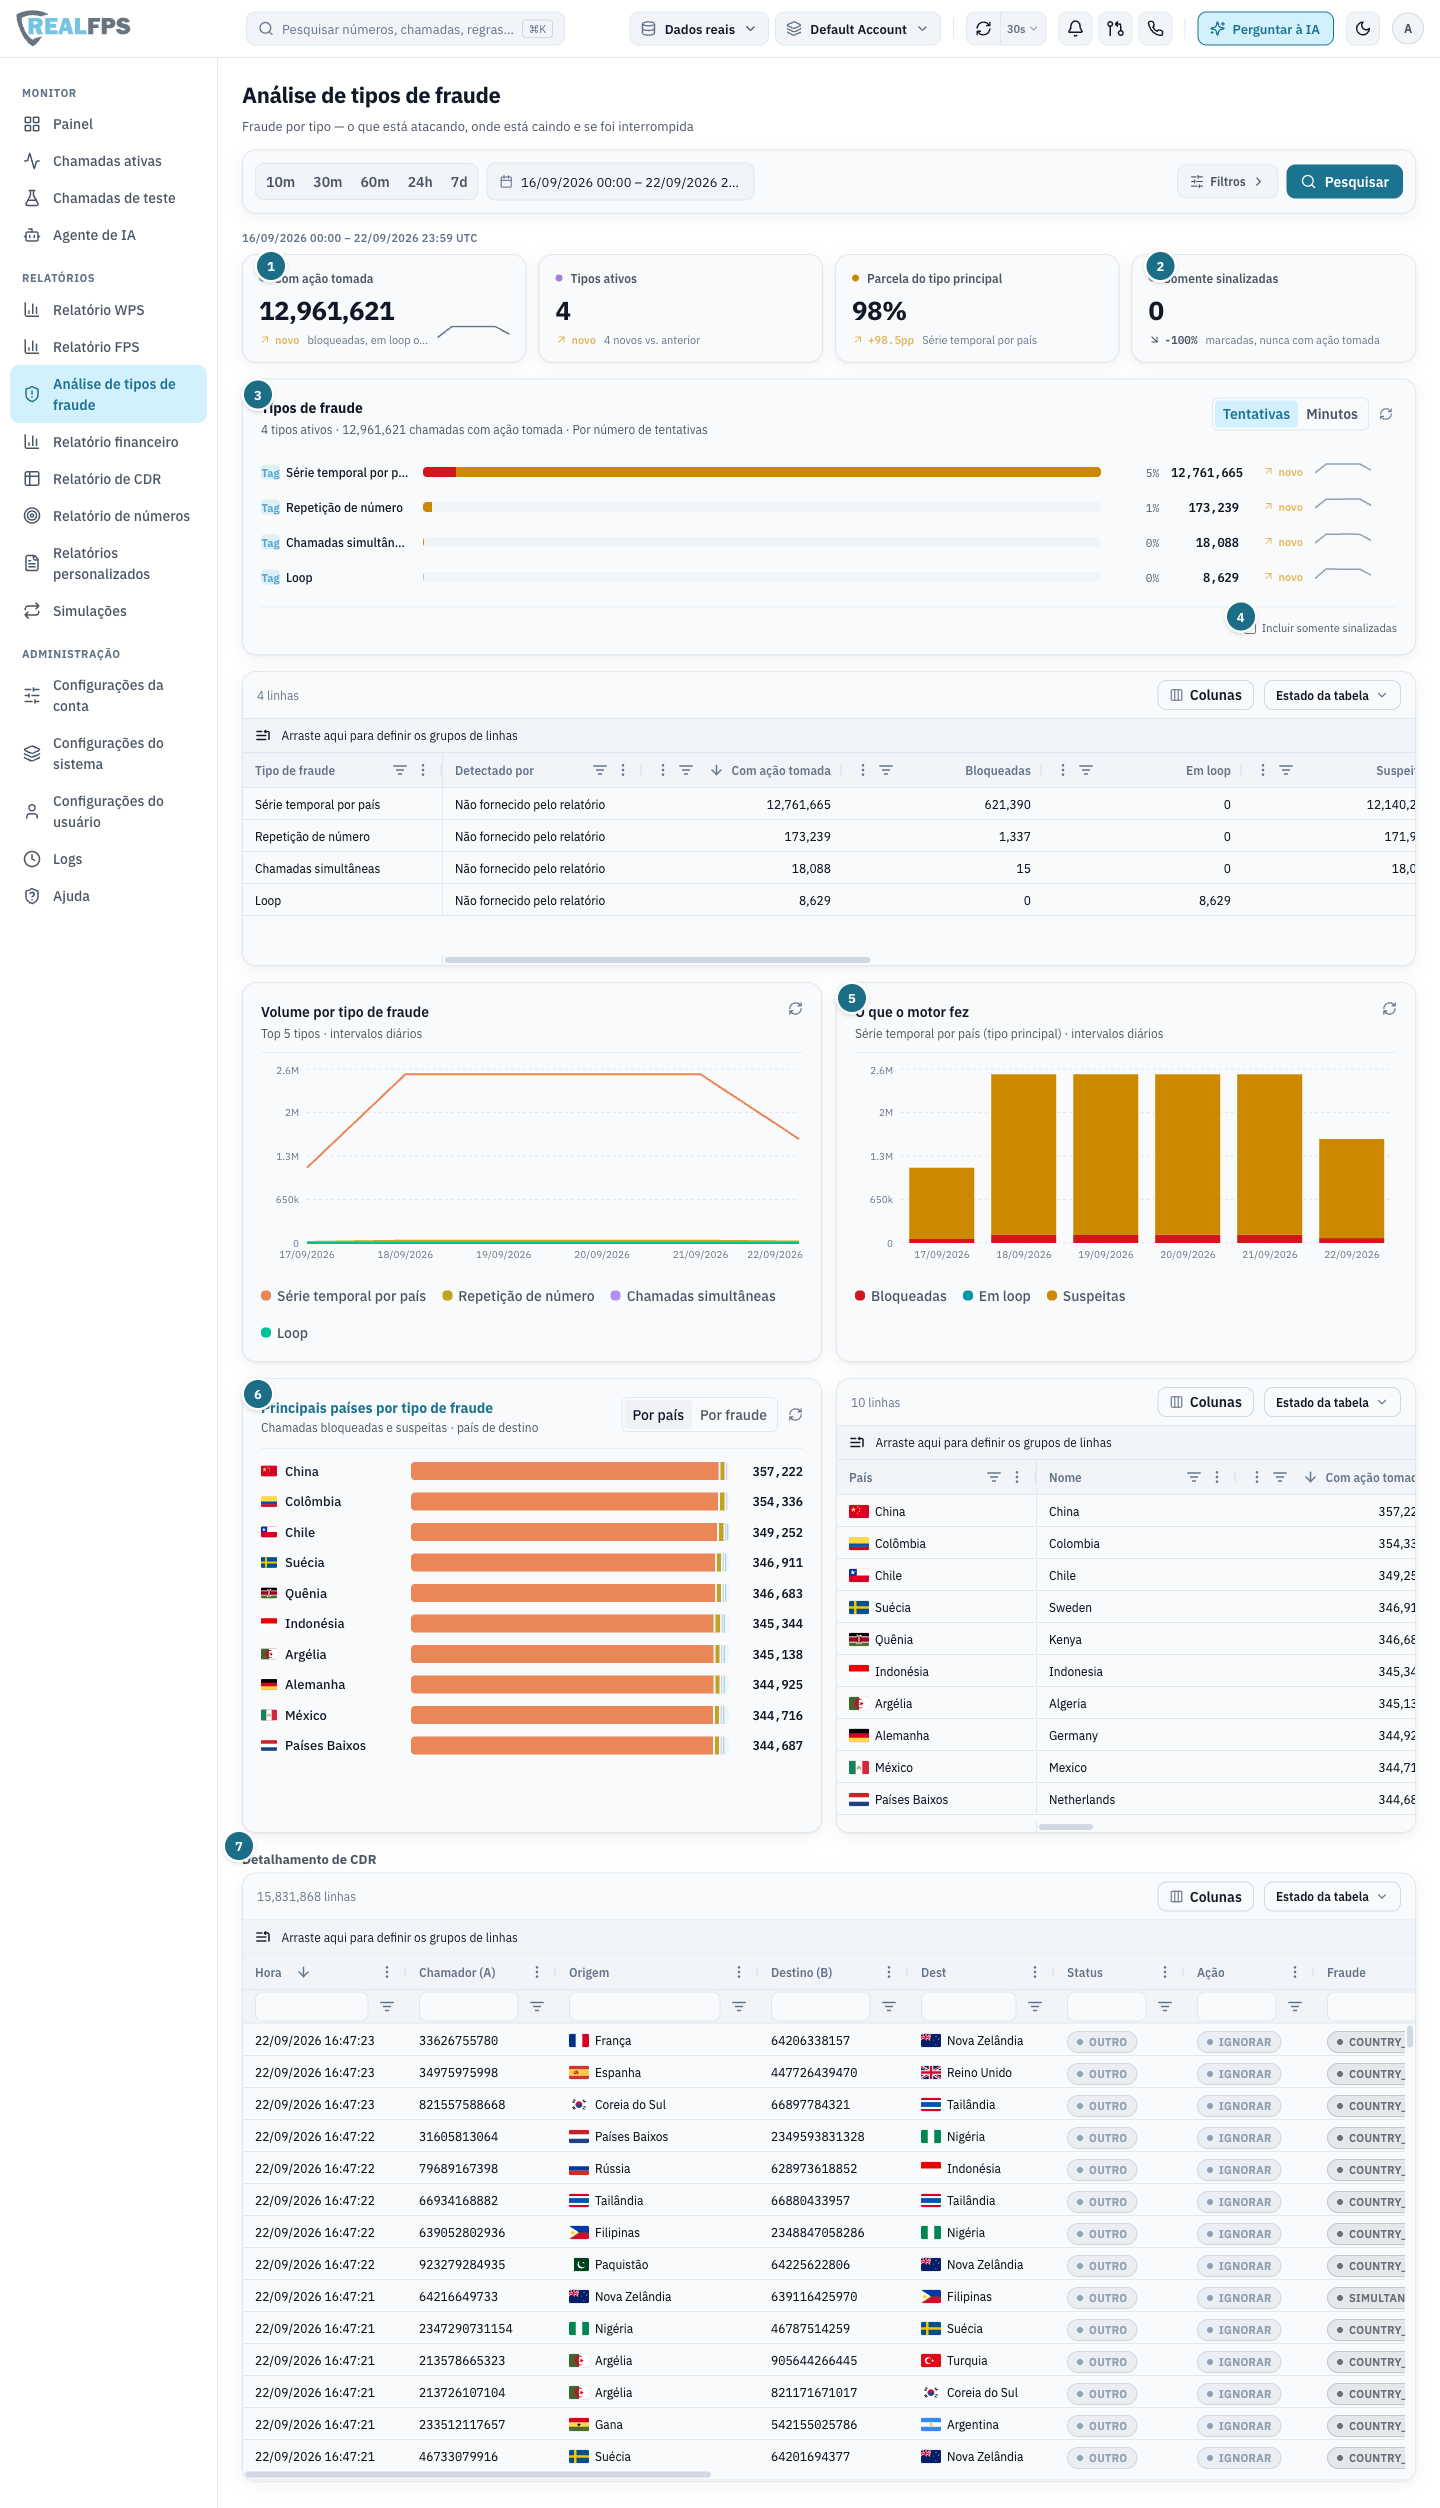Open column menu for Chamador (A) column
1440x2508 pixels.
(537, 1973)
